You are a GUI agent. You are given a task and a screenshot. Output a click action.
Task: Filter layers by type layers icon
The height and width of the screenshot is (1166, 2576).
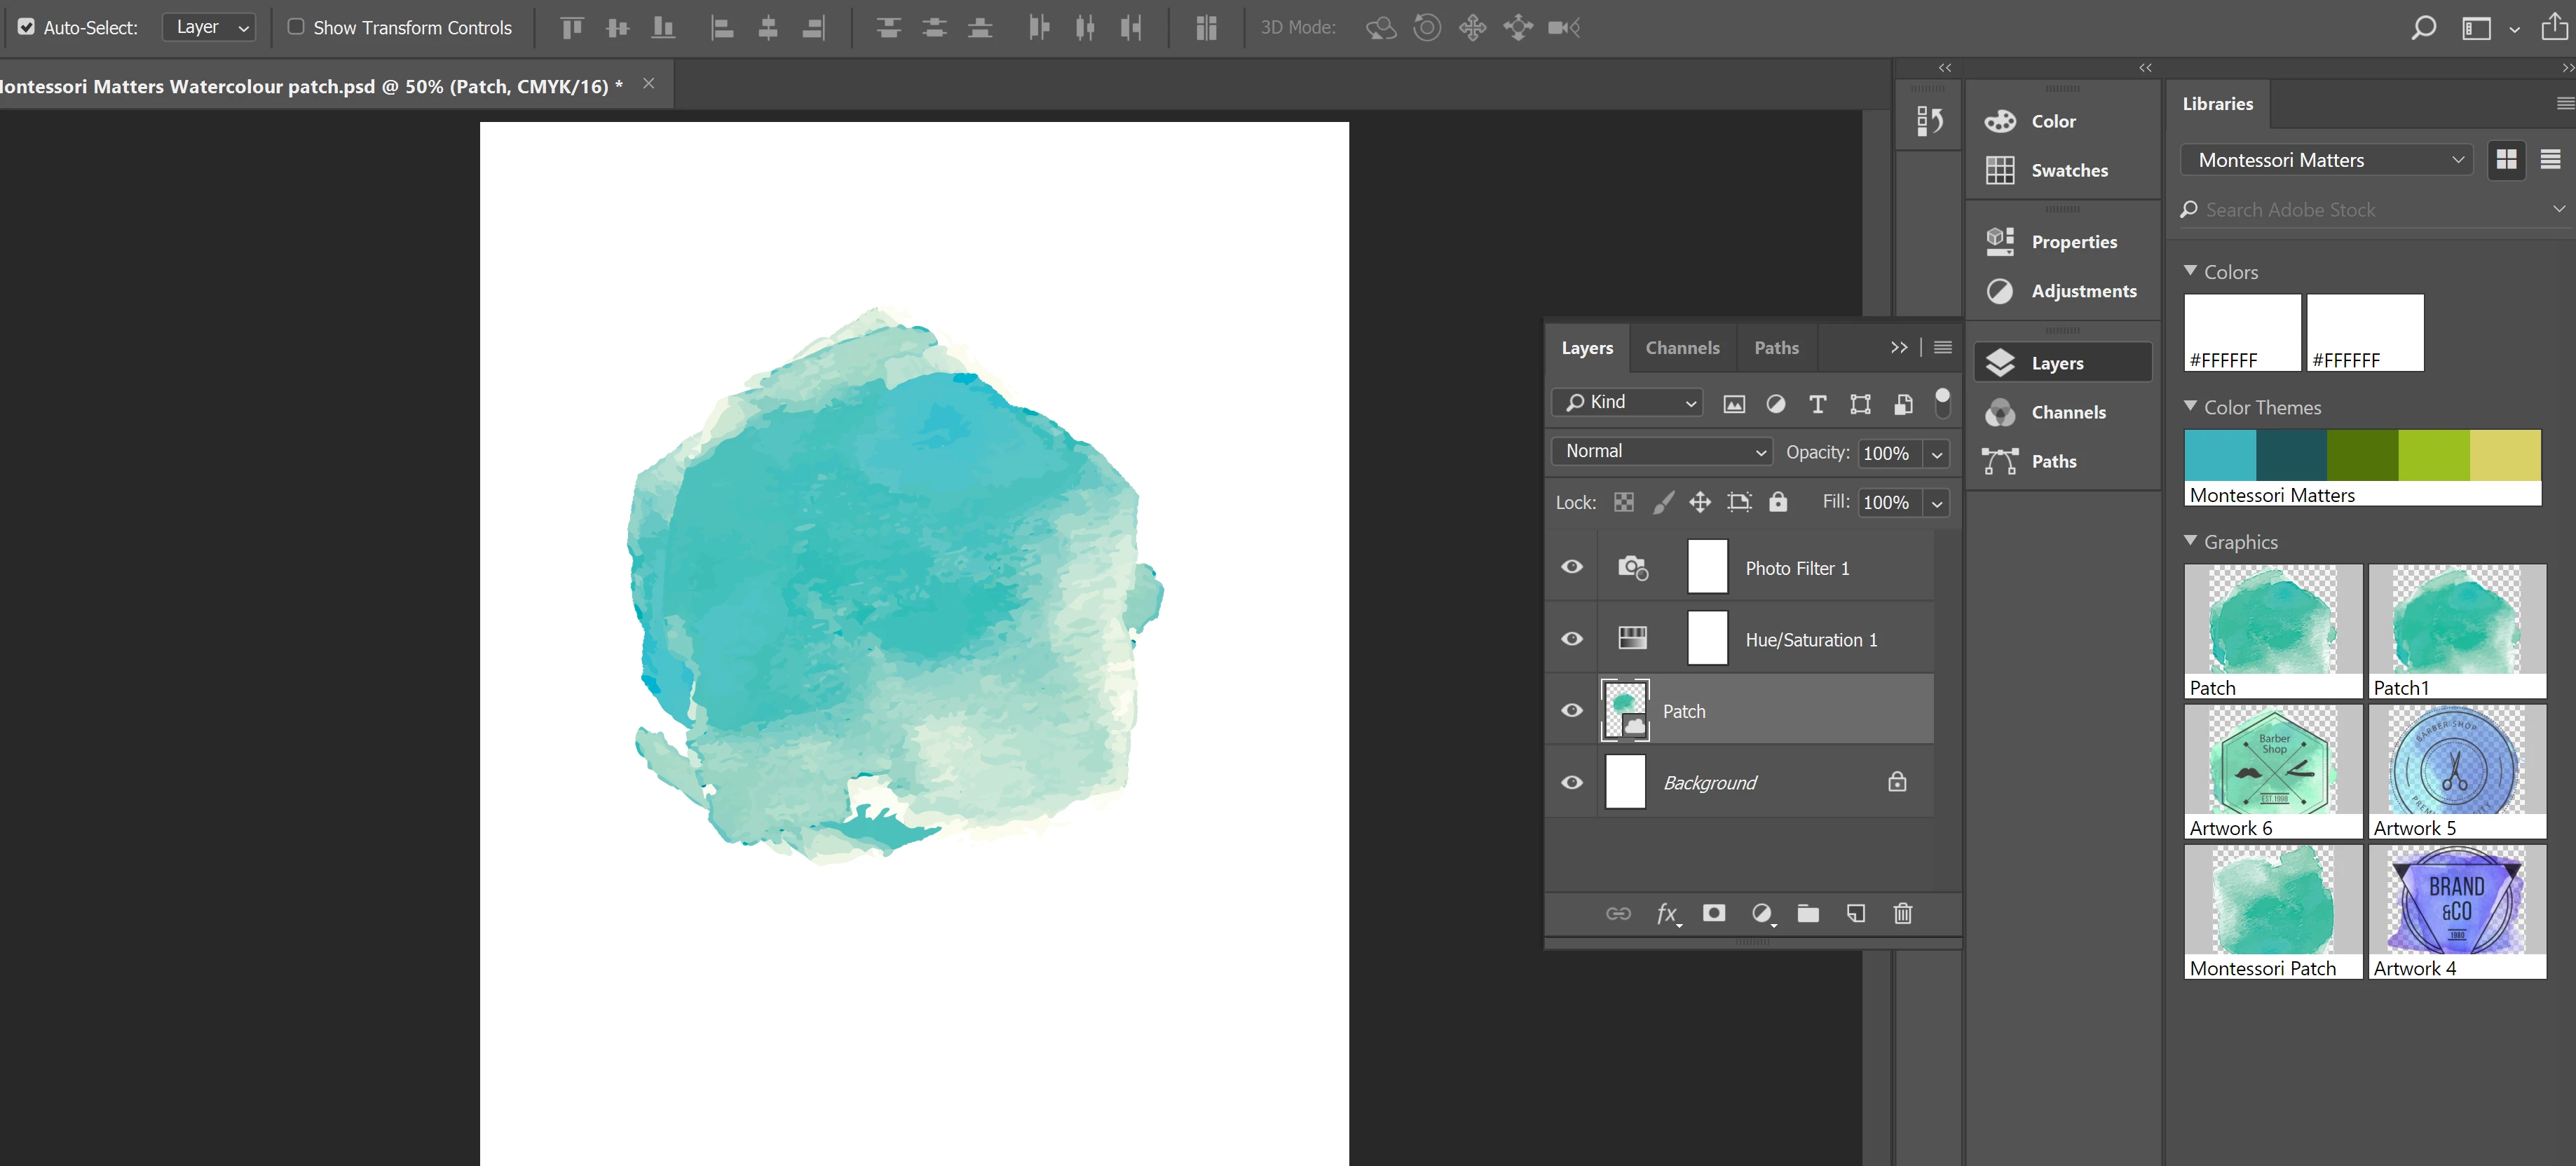[1817, 403]
